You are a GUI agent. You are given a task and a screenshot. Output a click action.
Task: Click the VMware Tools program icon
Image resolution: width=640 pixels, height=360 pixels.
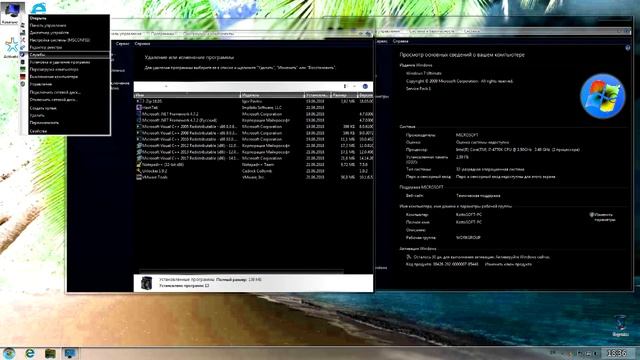[139, 177]
